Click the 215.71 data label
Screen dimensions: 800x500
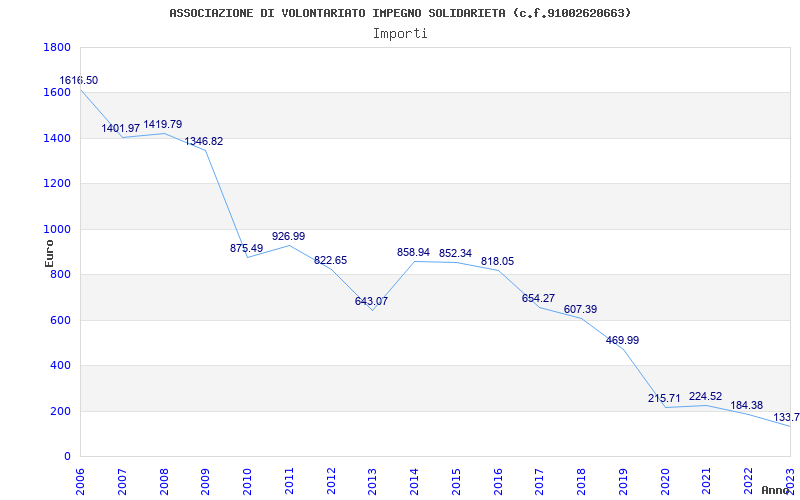(664, 398)
